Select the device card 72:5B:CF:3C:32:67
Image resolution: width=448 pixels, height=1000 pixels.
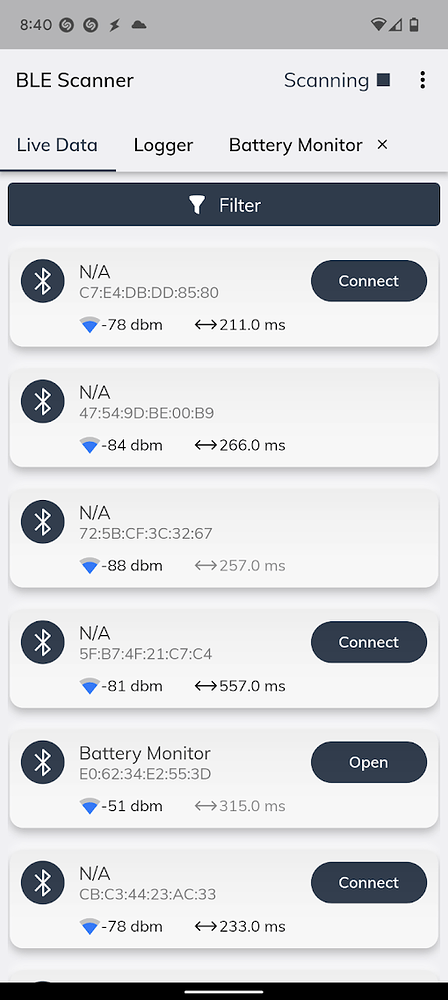224,538
